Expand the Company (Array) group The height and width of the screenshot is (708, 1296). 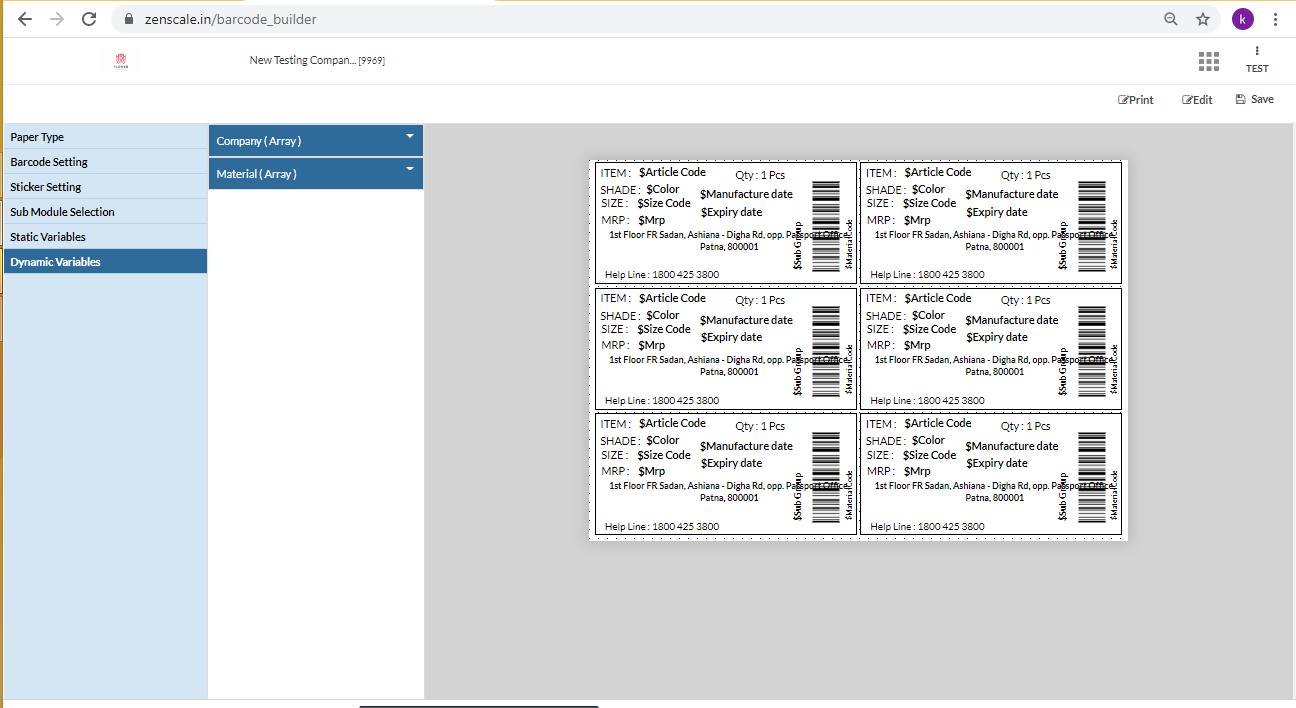[x=315, y=141]
